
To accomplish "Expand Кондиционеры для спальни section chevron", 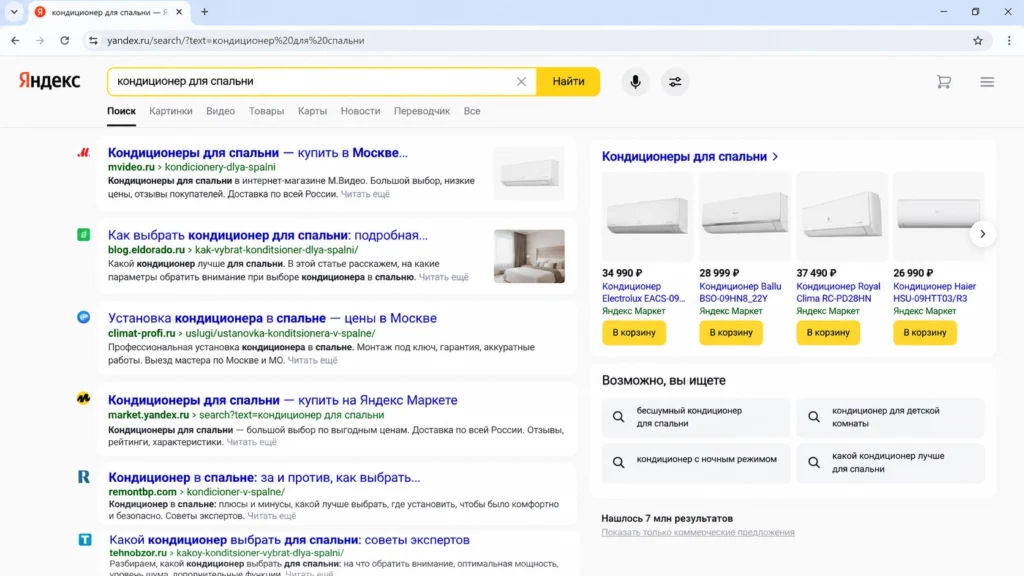I will point(775,157).
